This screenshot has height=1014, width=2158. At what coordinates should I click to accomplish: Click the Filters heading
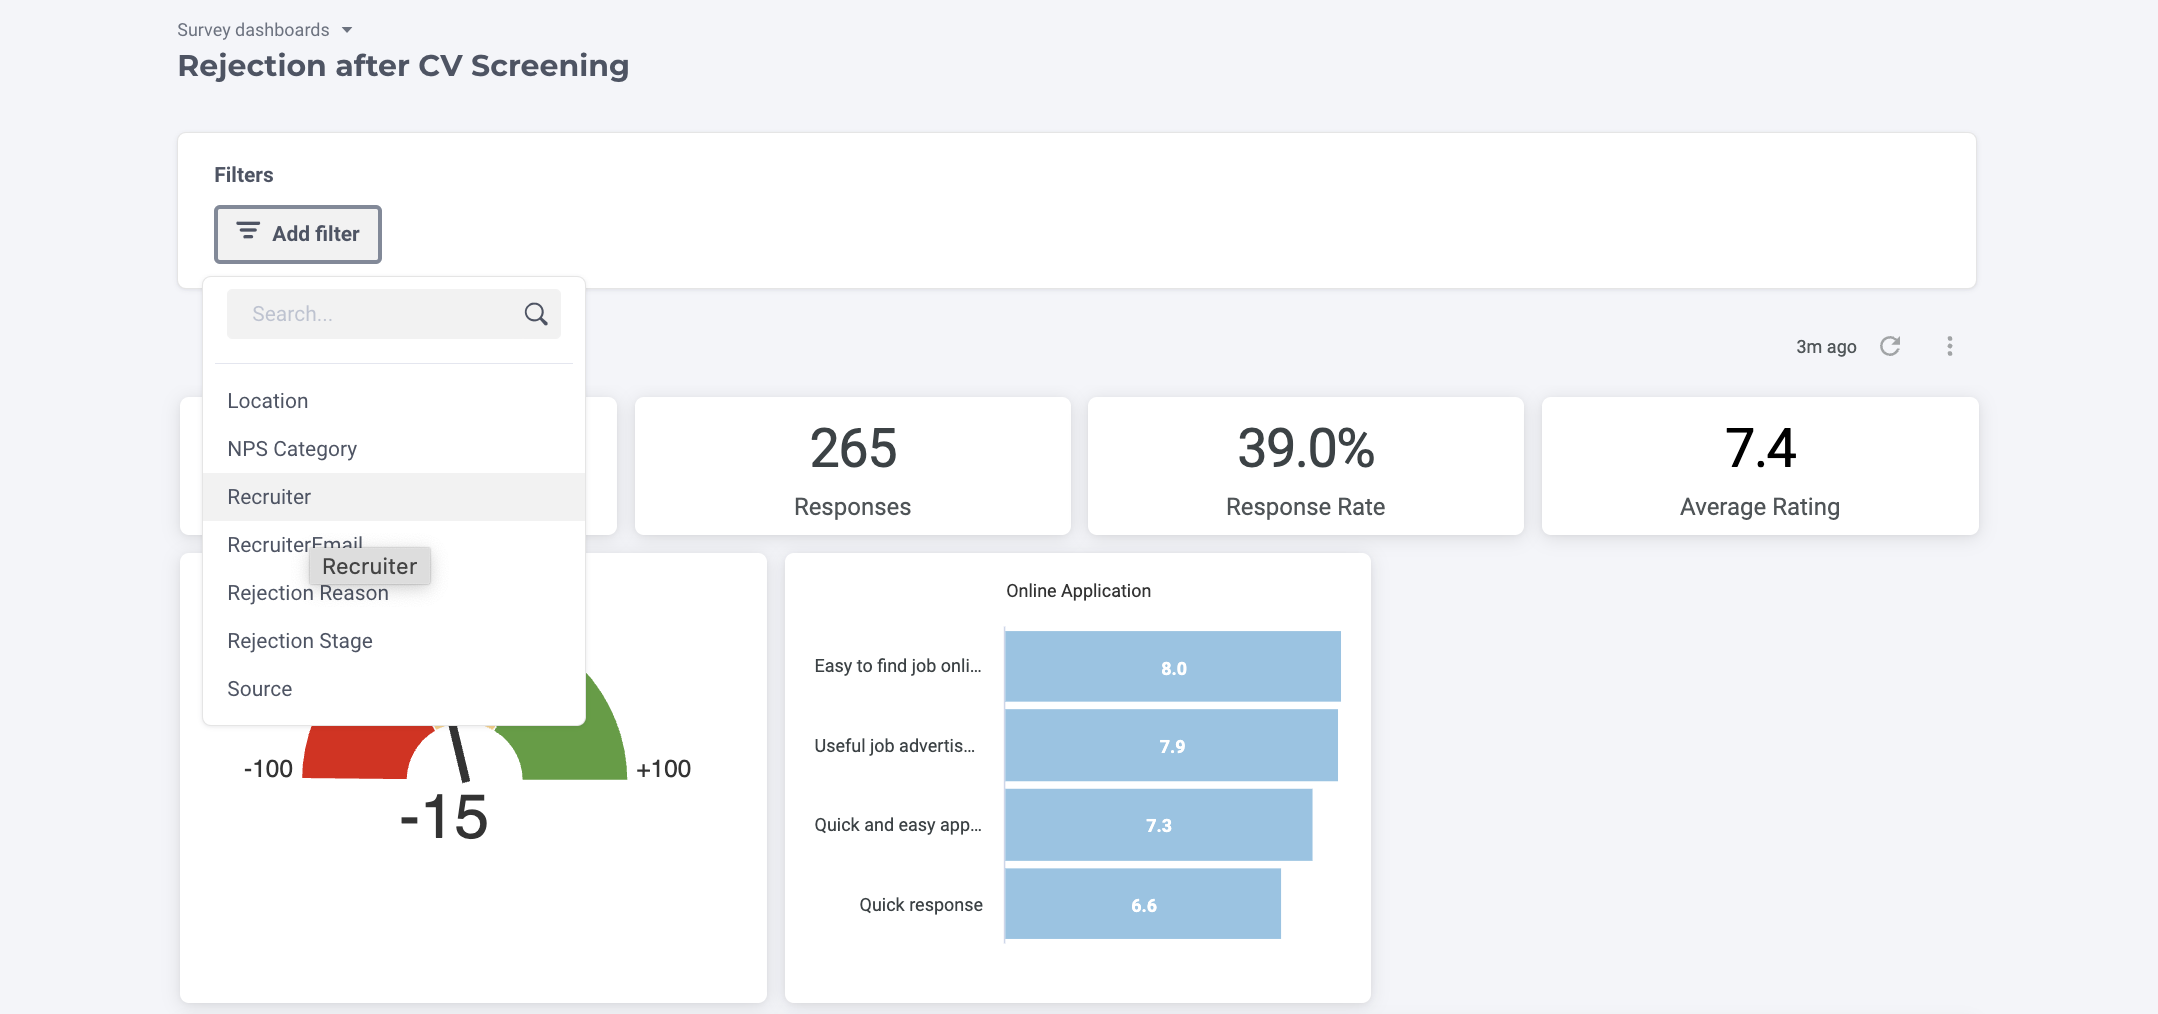point(244,175)
